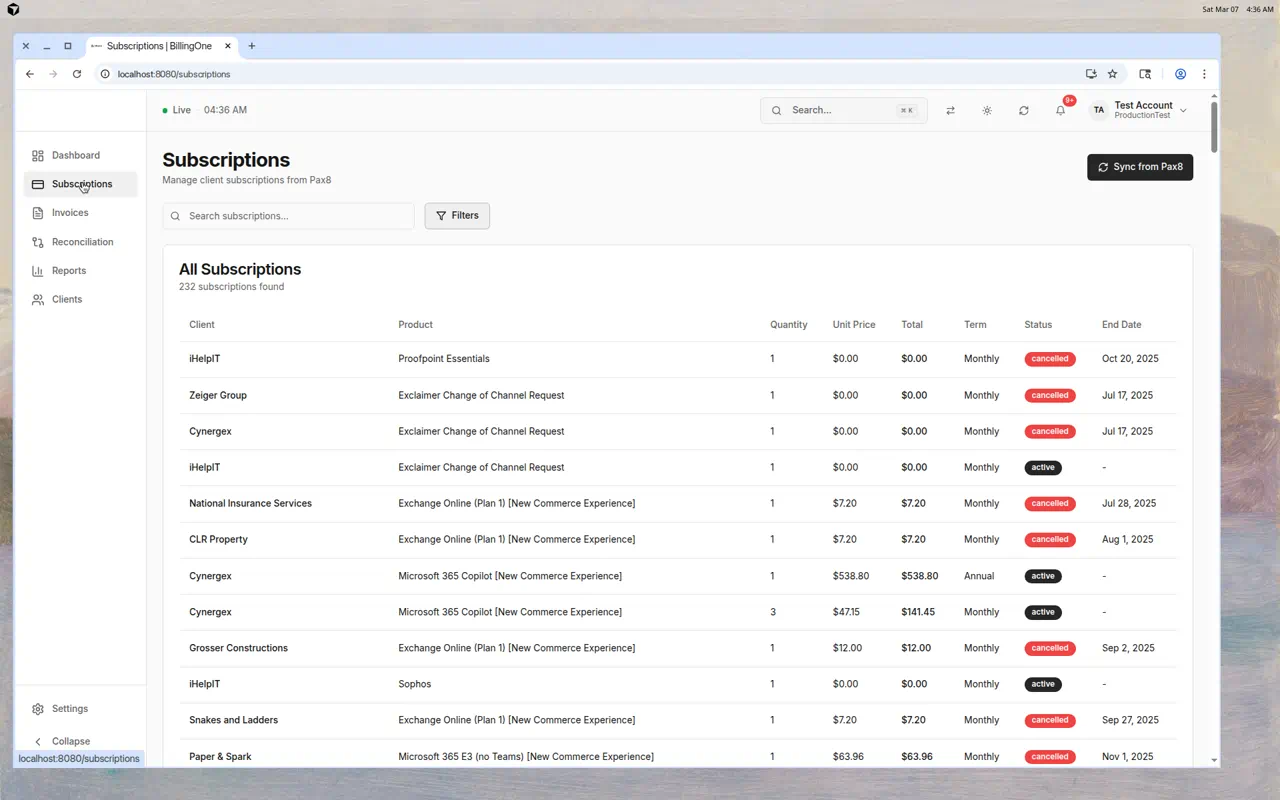Open a new browser tab
Viewport: 1280px width, 800px height.
click(x=252, y=46)
